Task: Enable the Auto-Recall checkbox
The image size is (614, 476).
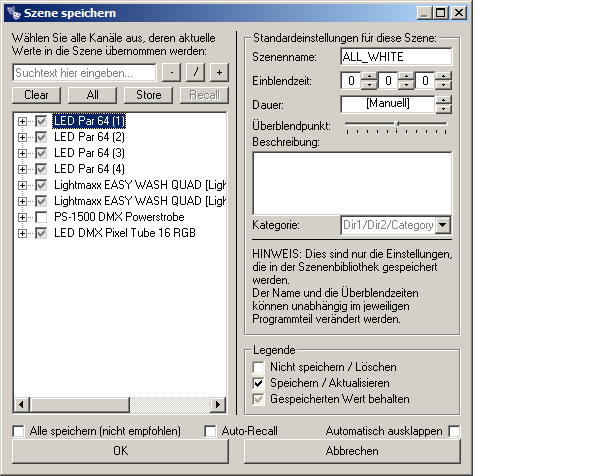Action: coord(210,431)
